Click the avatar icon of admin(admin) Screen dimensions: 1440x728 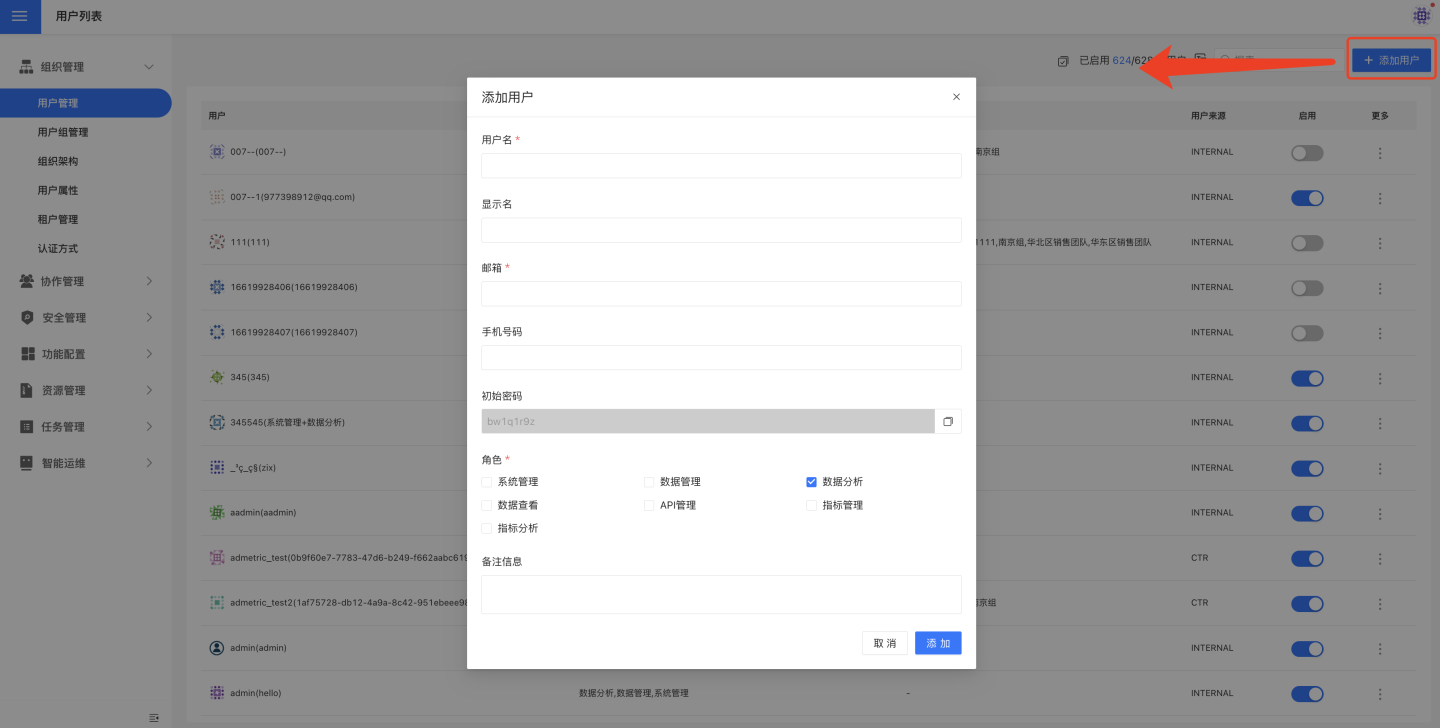click(217, 648)
